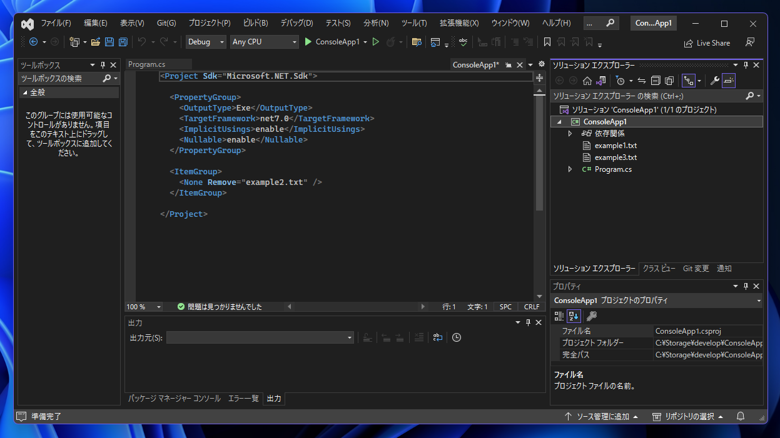Switch to the Git 変更 tab

pos(695,268)
